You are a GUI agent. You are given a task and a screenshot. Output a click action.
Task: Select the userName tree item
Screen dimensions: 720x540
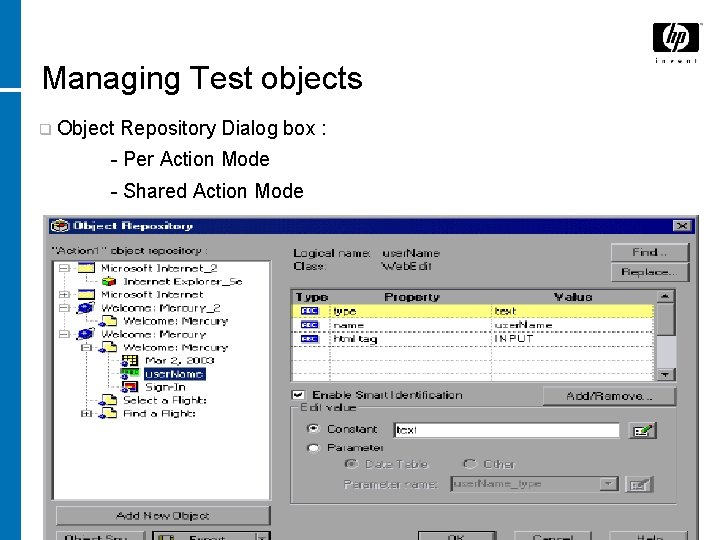pyautogui.click(x=174, y=374)
